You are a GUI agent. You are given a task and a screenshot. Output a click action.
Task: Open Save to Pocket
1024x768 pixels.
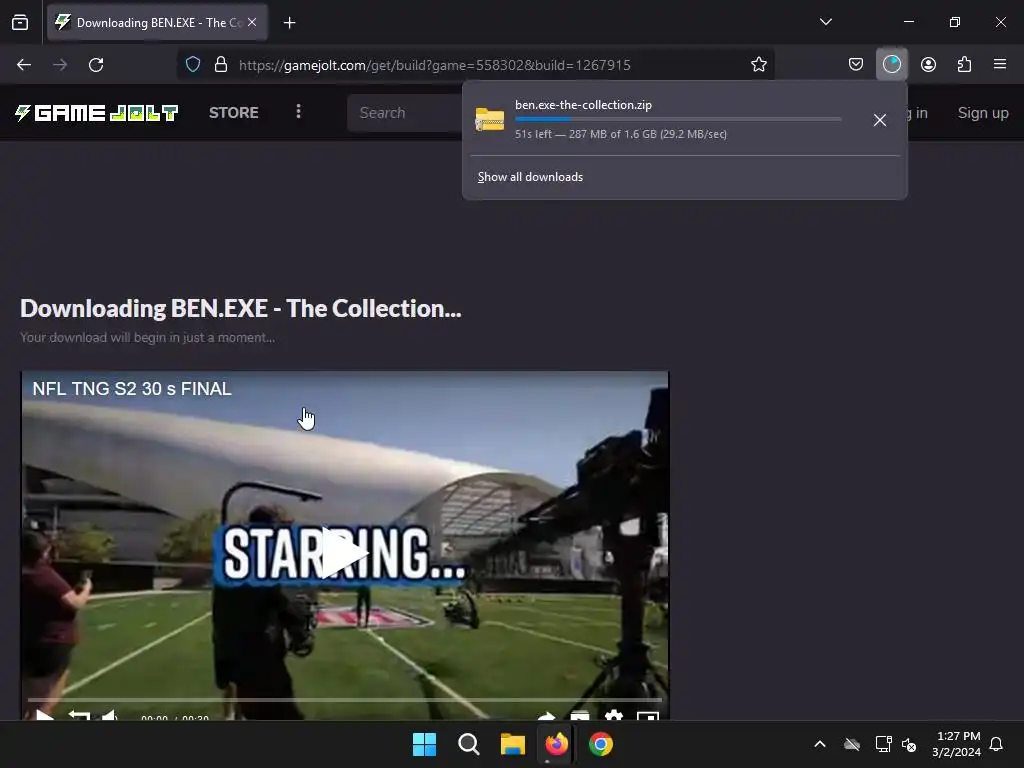(856, 64)
